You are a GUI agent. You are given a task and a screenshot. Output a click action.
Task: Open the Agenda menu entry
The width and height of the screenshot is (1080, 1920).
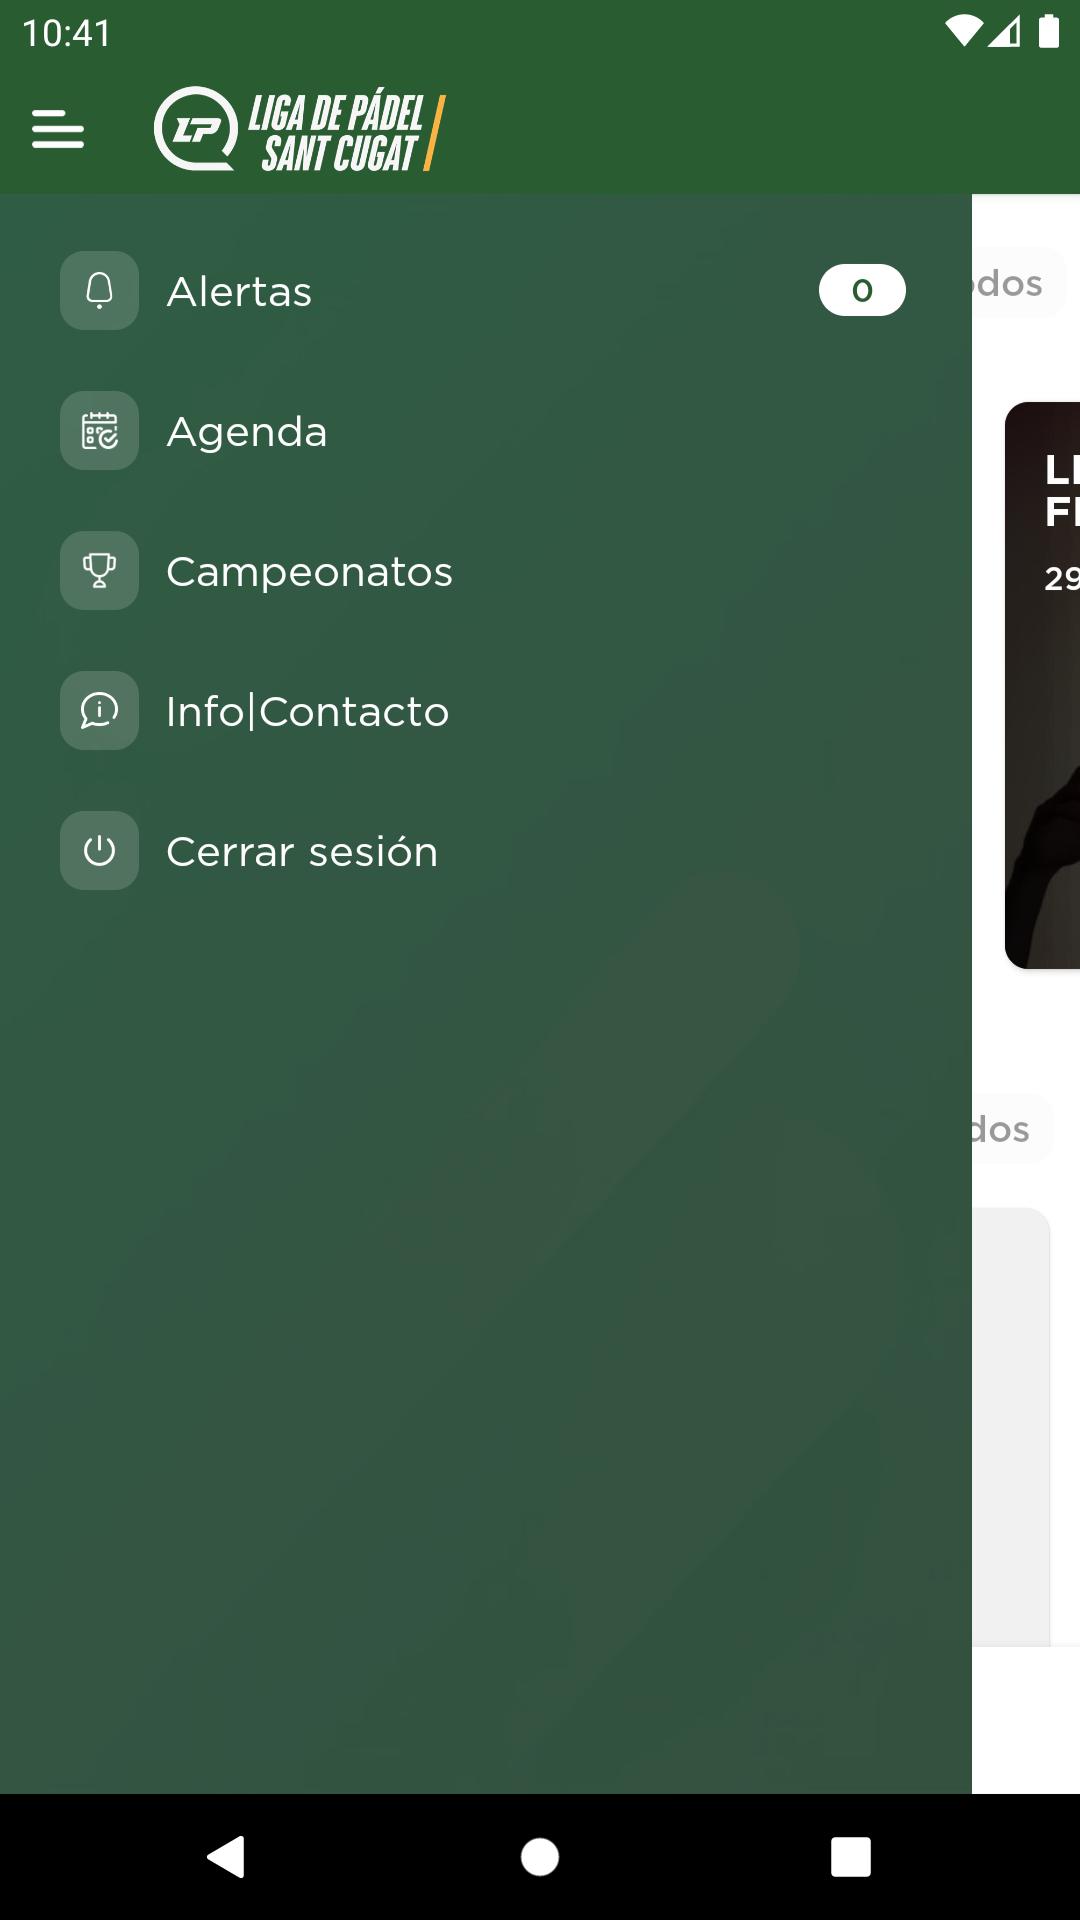(x=485, y=431)
